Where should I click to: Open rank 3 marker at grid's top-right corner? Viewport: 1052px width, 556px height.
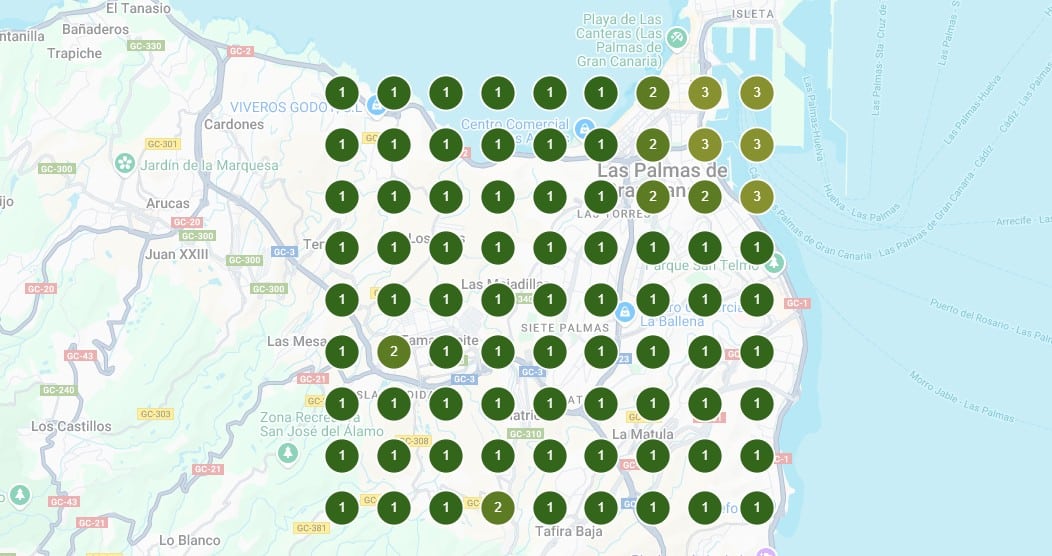757,93
